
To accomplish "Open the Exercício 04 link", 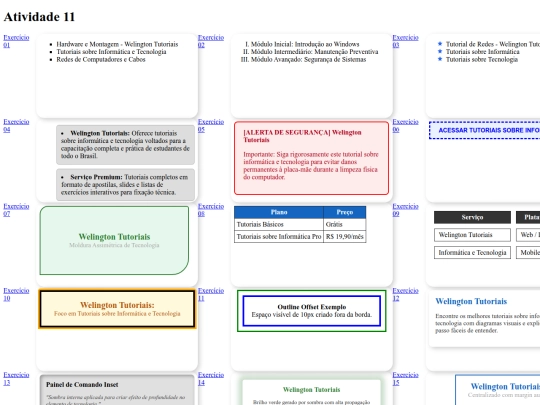I will pos(16,125).
